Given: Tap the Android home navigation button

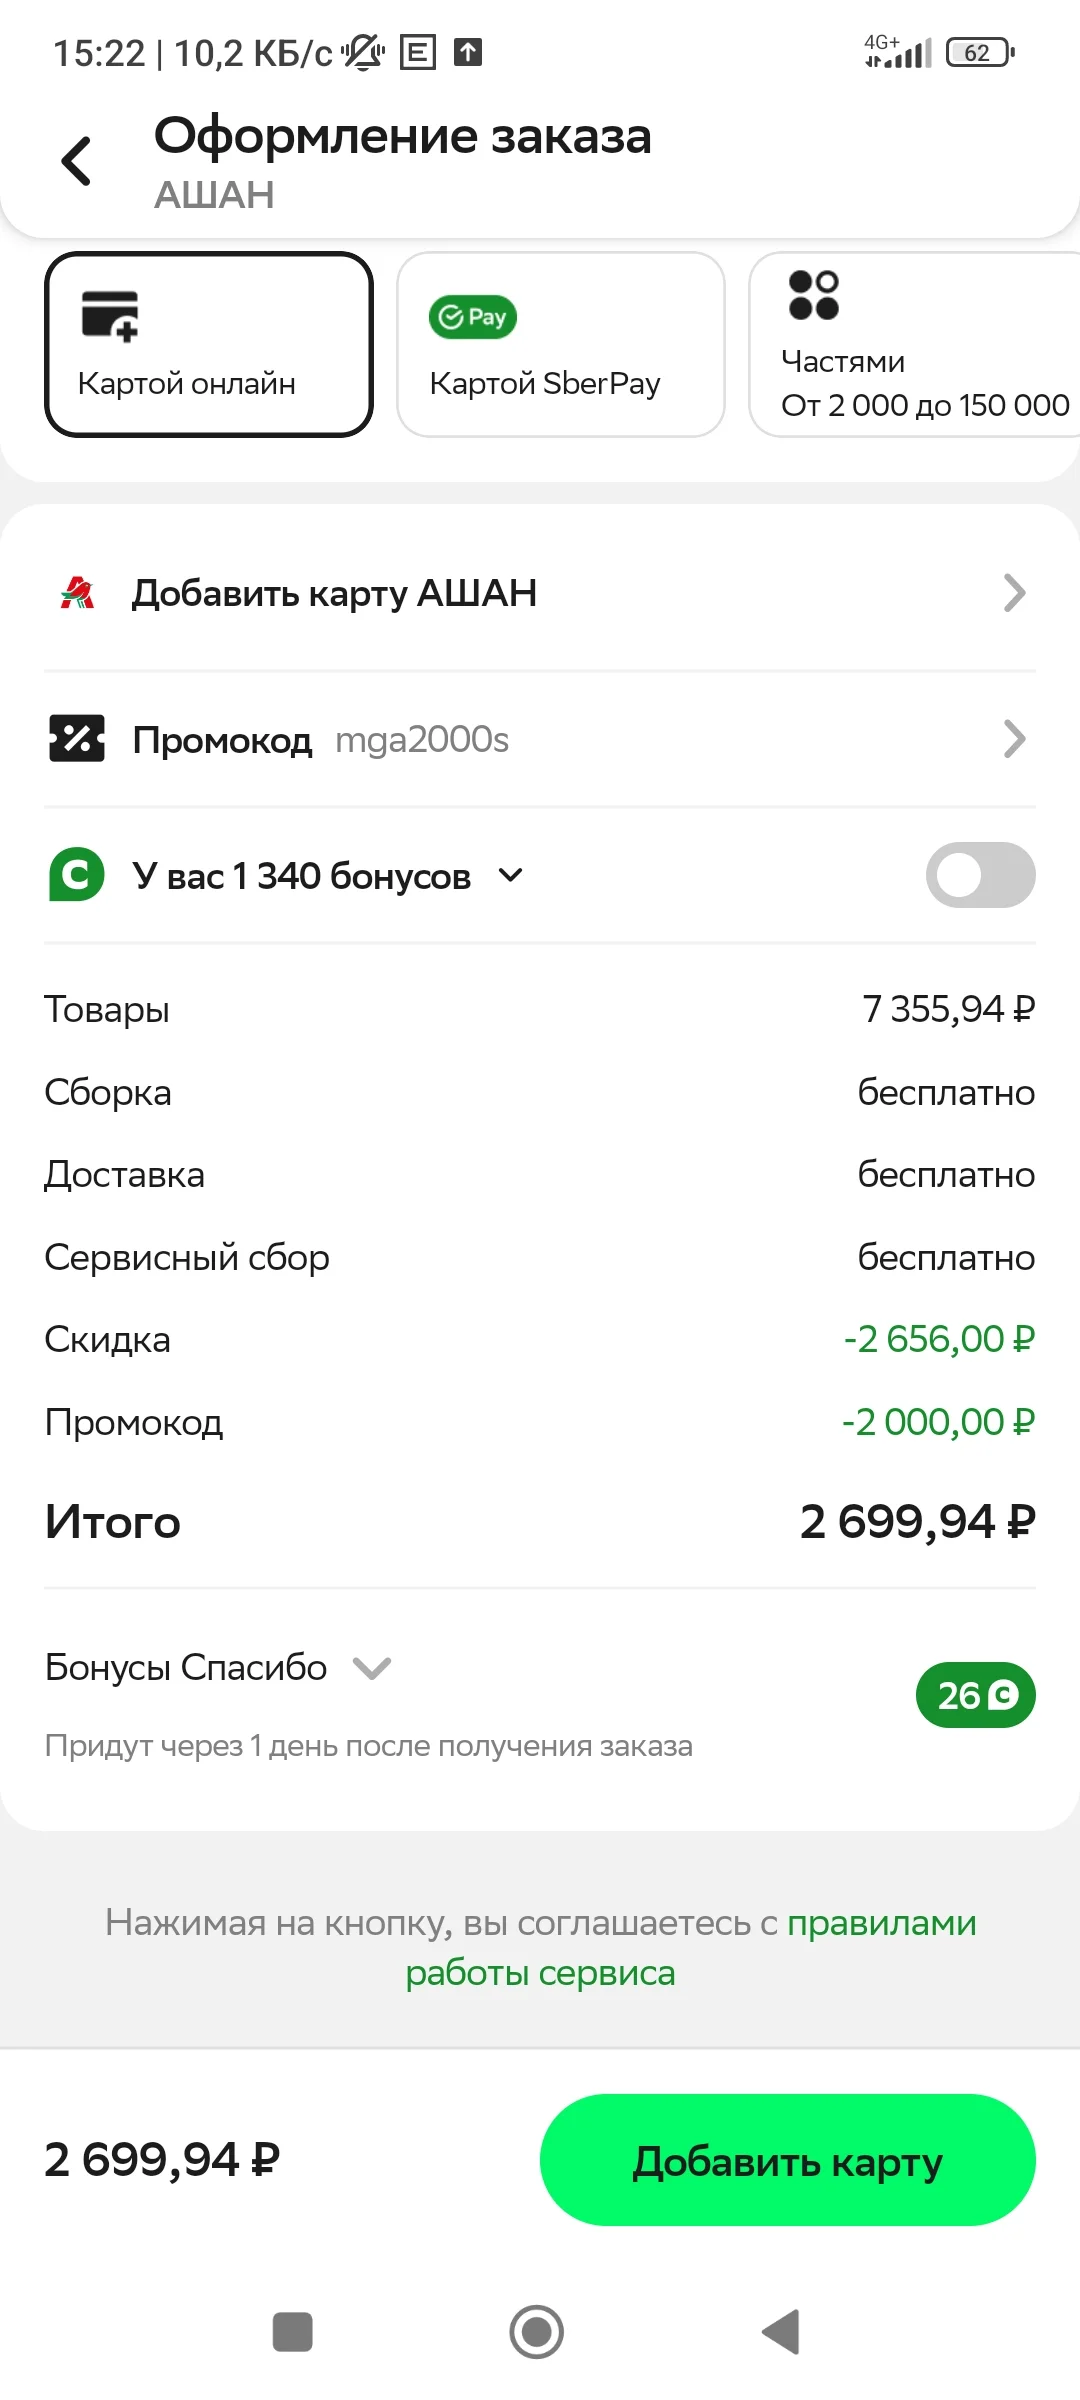Looking at the screenshot, I should click(x=537, y=2332).
